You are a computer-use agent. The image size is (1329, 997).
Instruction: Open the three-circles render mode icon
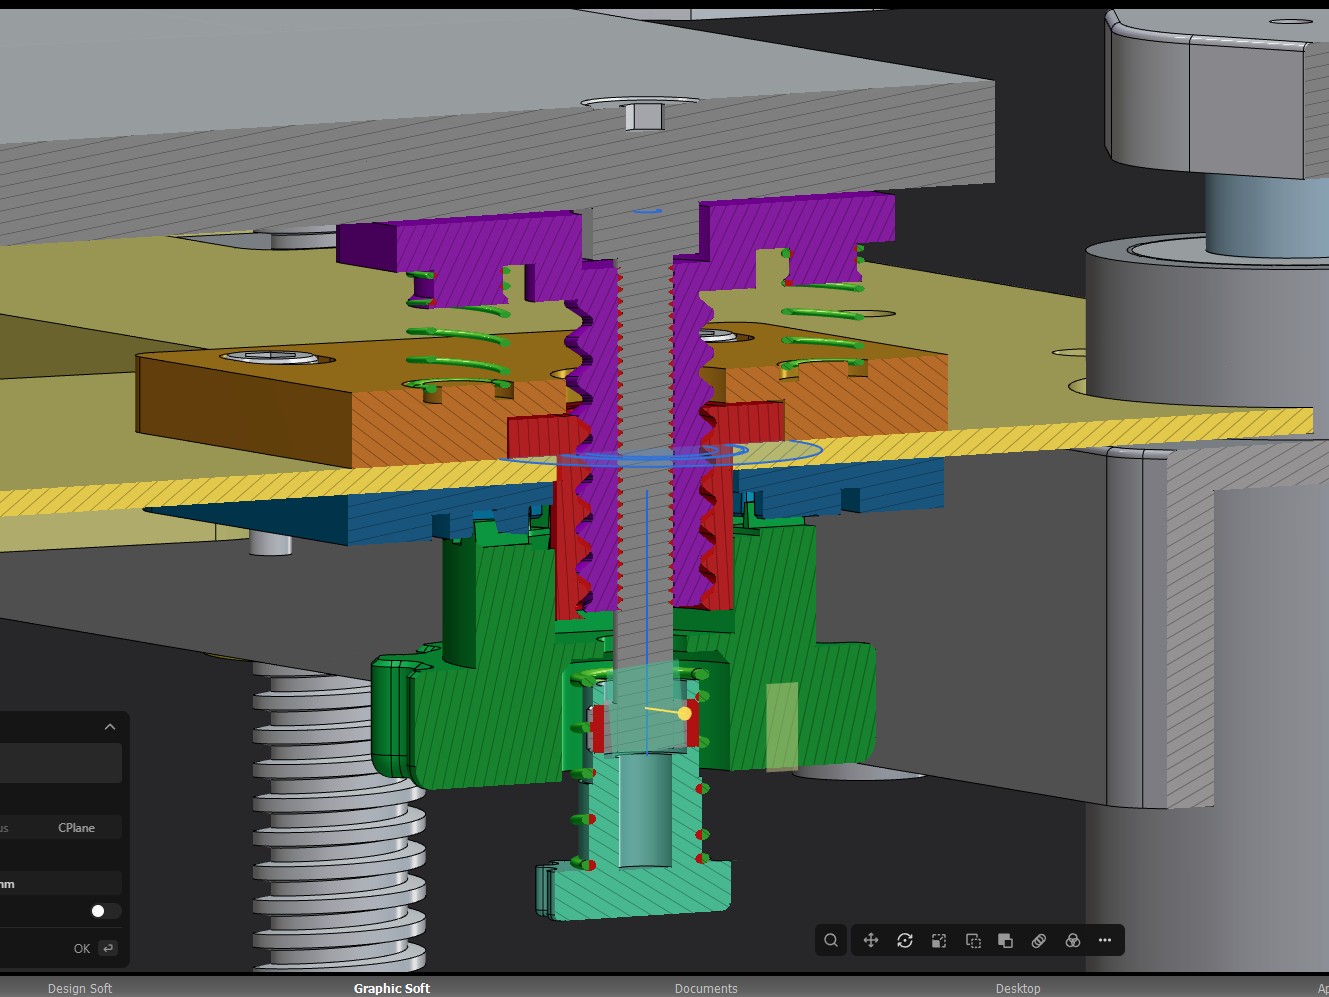pos(1073,940)
